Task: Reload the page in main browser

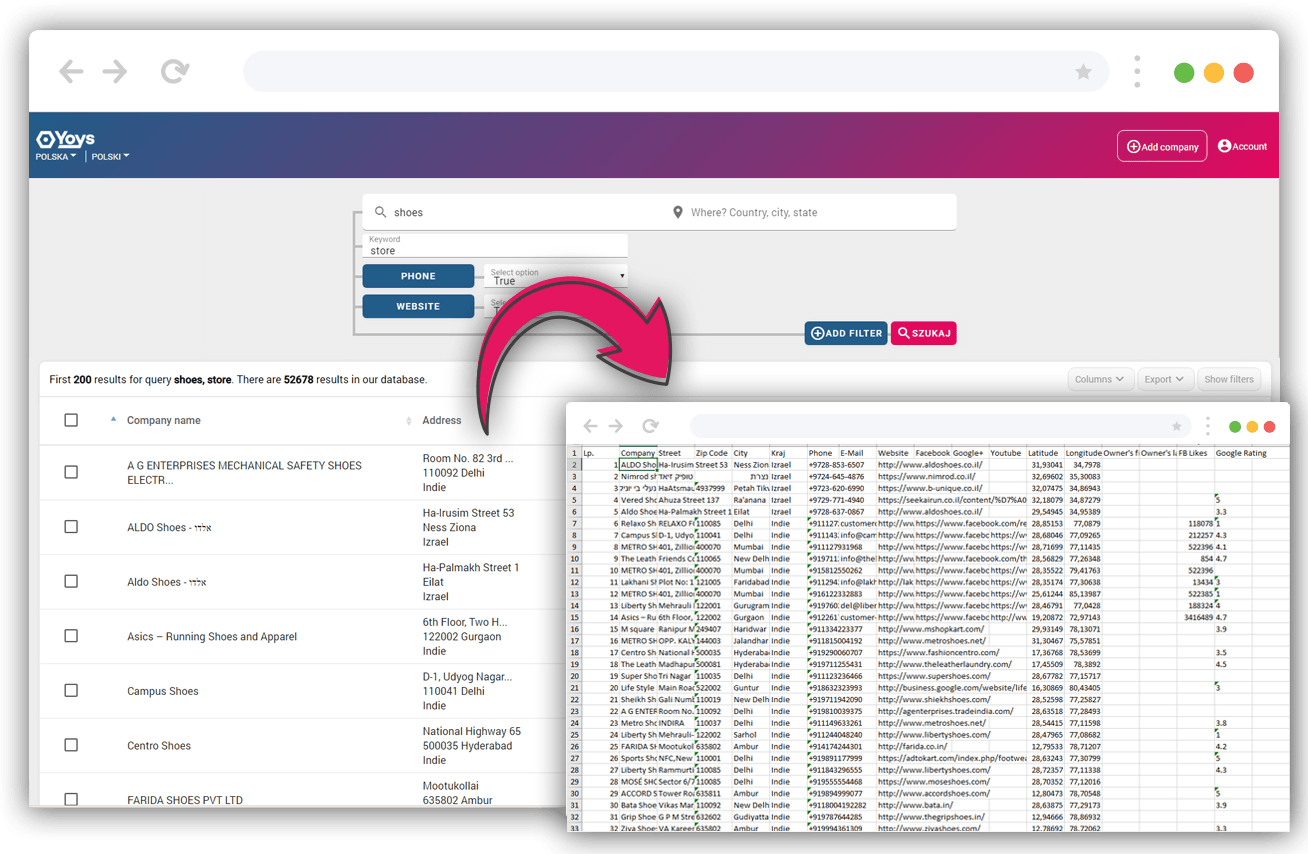Action: (x=175, y=71)
